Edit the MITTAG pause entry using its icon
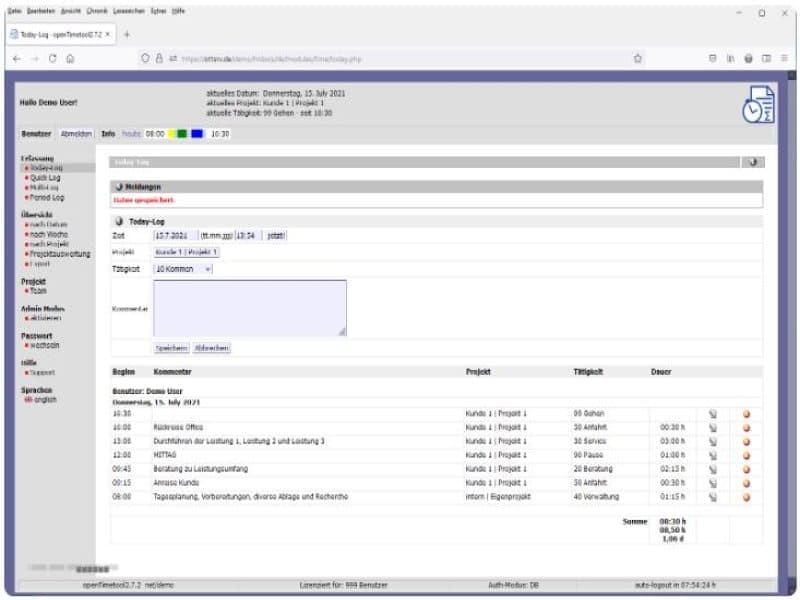 pyautogui.click(x=713, y=456)
